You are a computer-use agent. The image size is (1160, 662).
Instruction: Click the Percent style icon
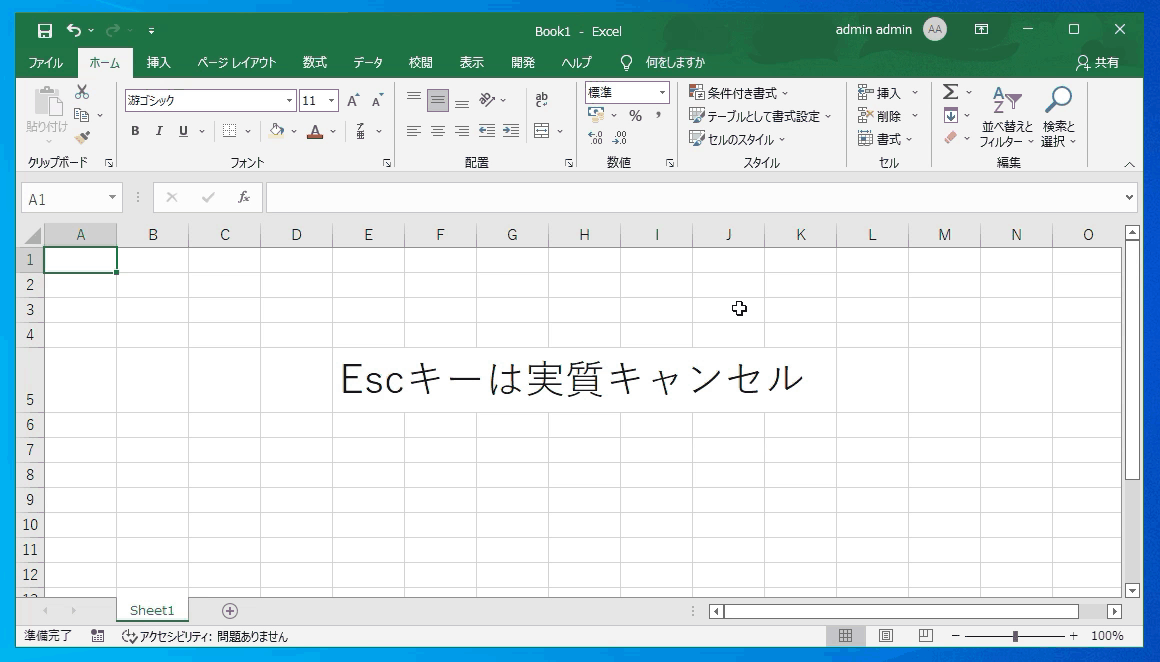click(x=635, y=115)
